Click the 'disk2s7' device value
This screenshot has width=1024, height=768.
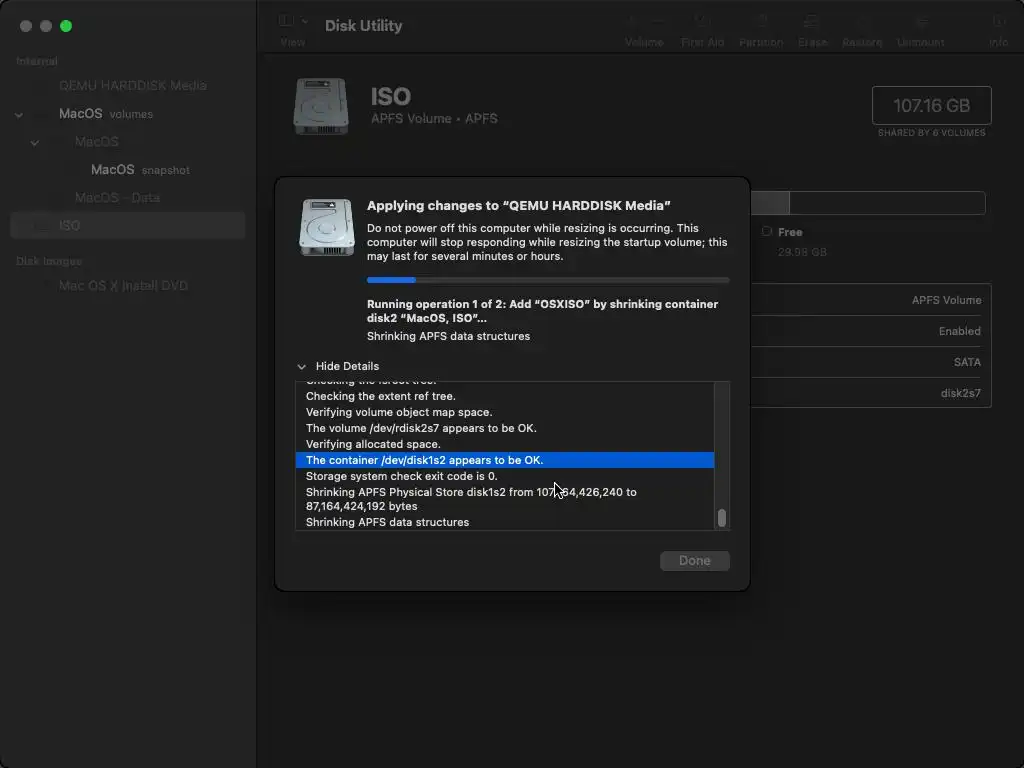[x=961, y=393]
